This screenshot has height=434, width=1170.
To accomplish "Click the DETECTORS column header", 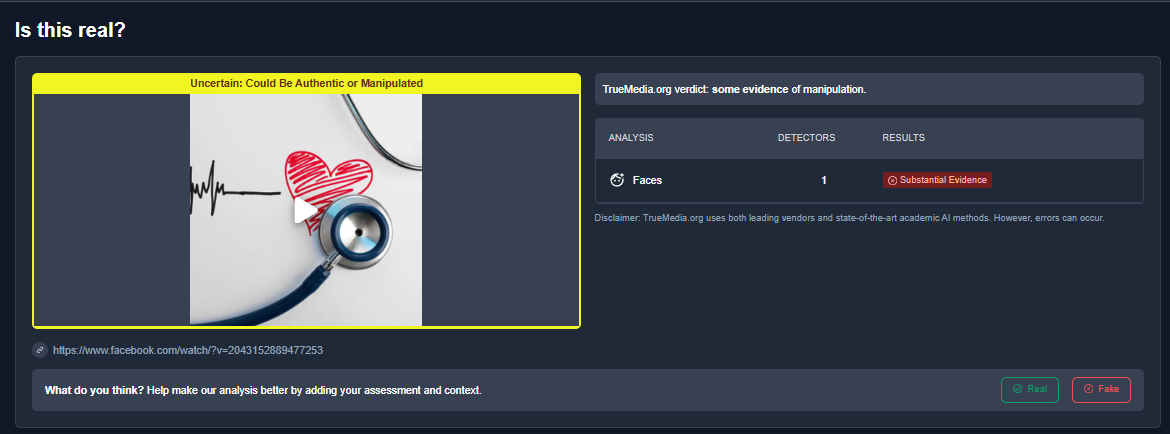I will pyautogui.click(x=807, y=138).
